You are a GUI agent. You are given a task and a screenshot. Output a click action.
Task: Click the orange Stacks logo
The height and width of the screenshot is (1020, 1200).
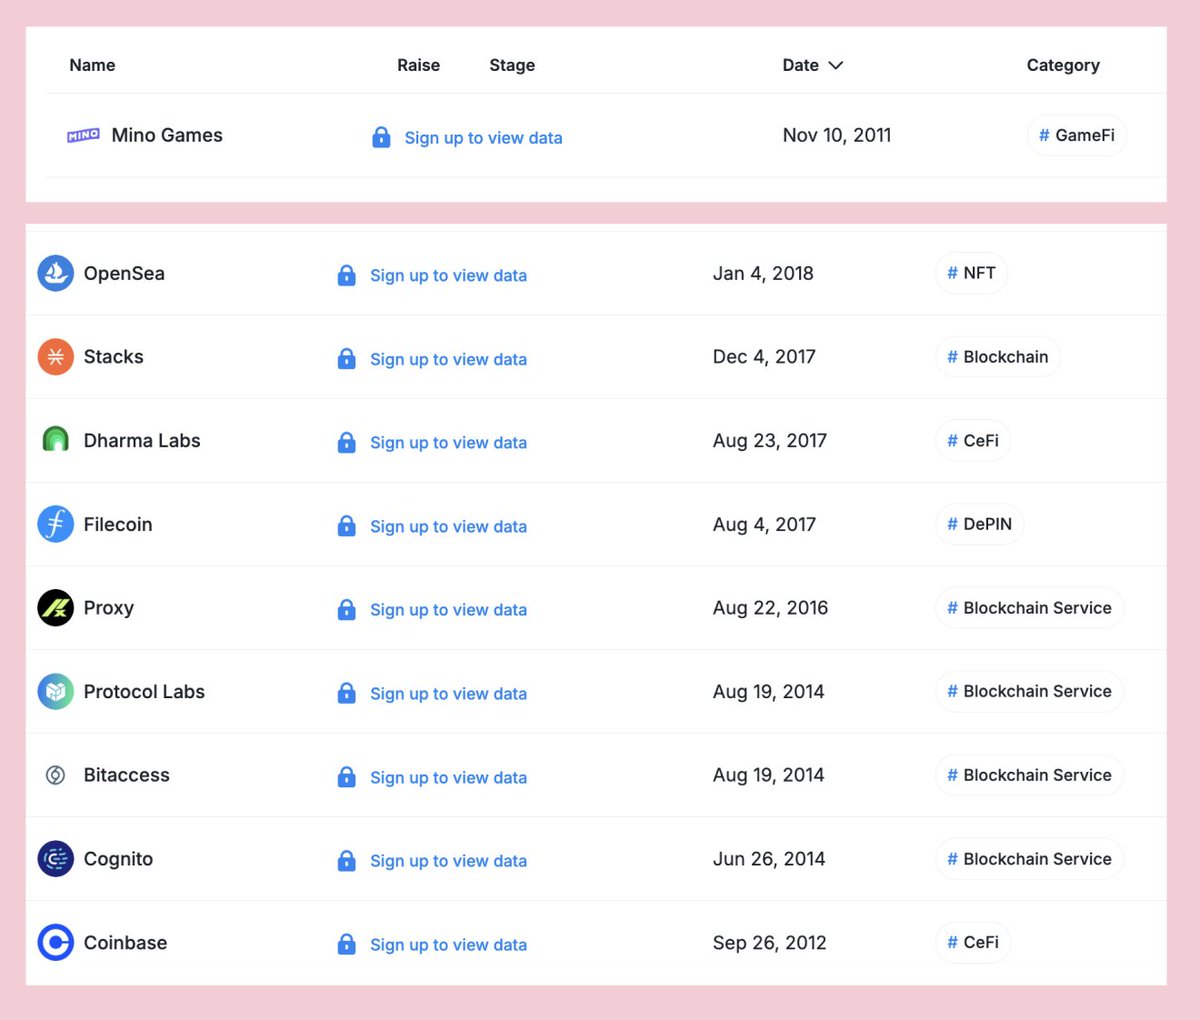tap(55, 357)
